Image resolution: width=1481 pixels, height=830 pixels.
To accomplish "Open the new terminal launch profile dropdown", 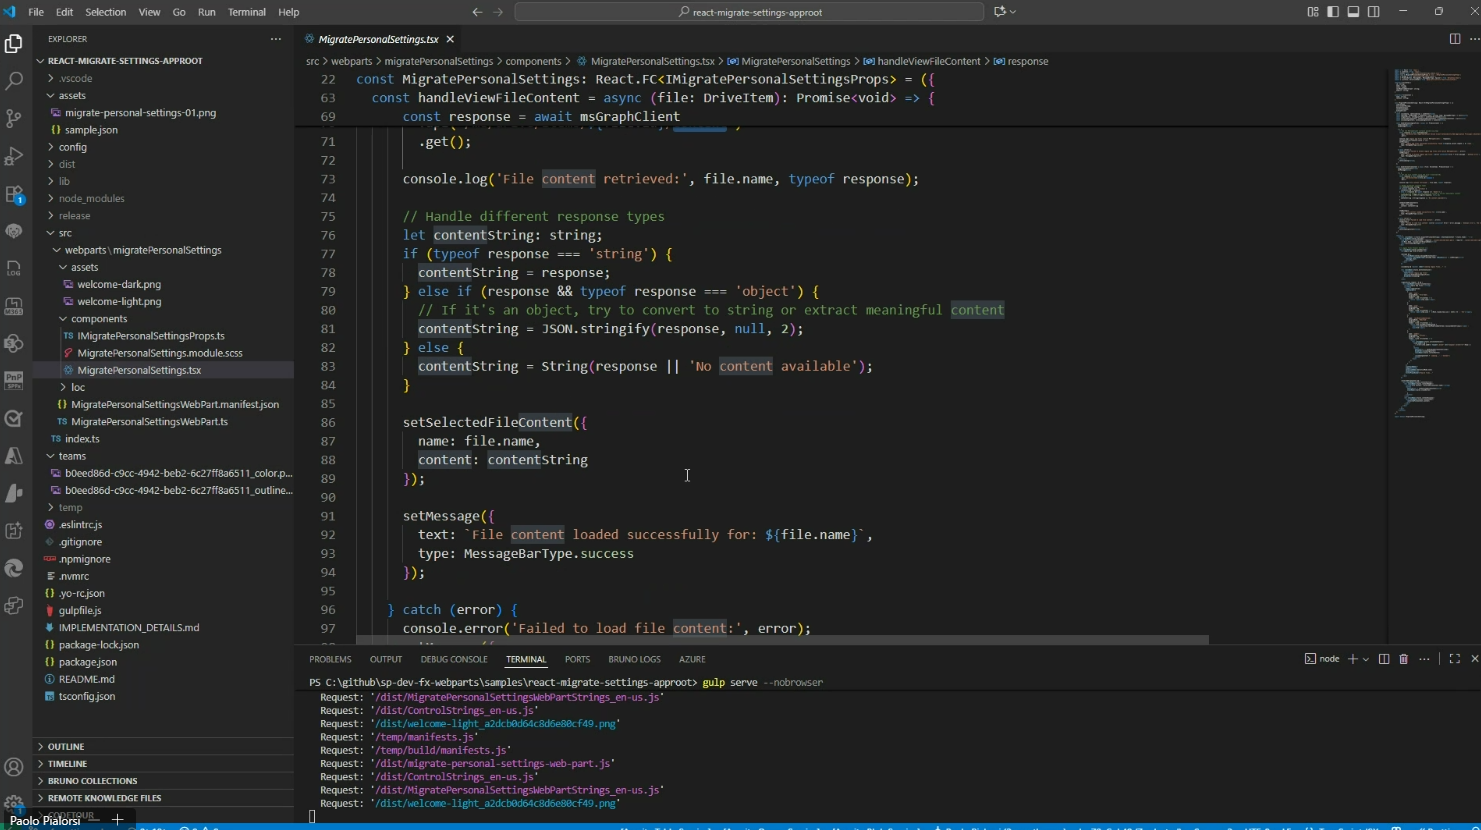I will pyautogui.click(x=1366, y=659).
